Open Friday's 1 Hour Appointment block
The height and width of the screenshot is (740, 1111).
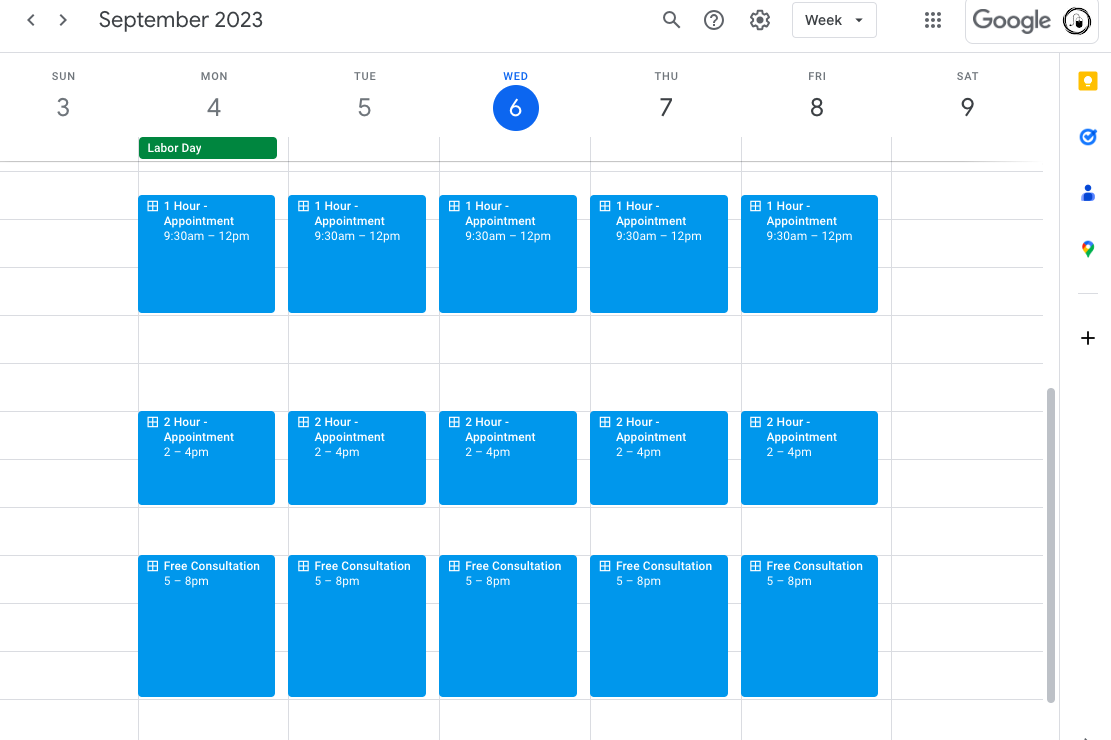(809, 254)
